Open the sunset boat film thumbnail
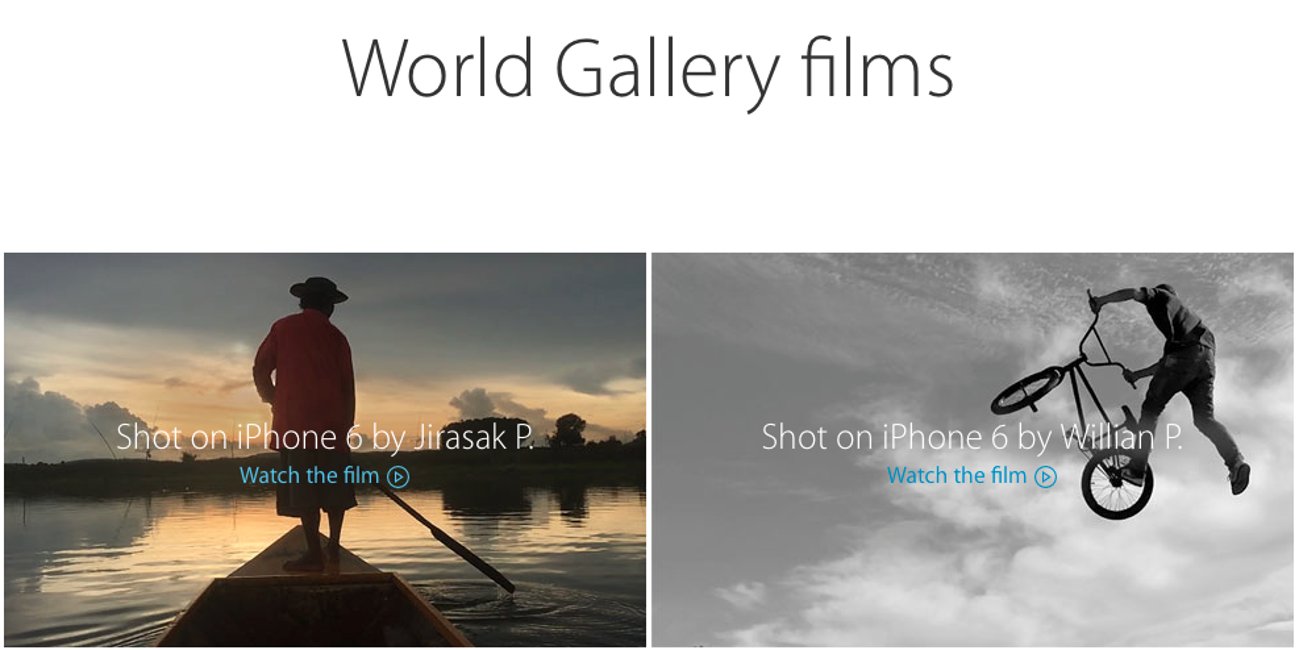1299x650 pixels. (x=325, y=449)
